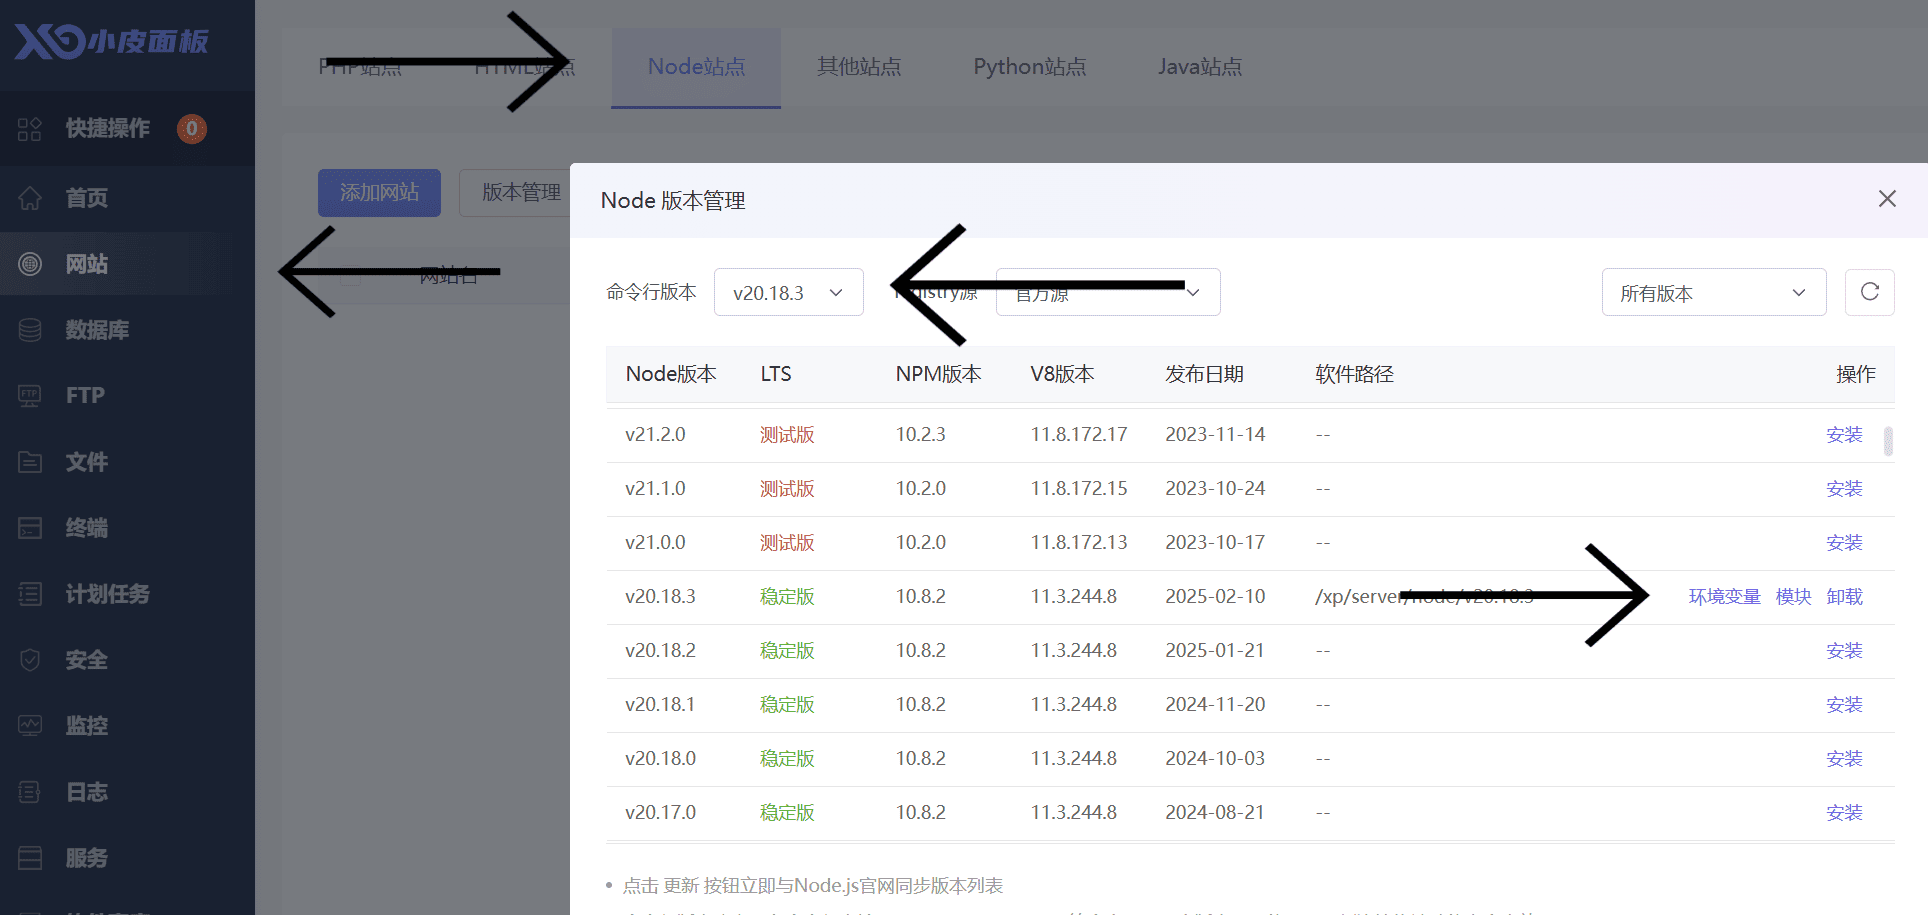Screen dimensions: 1928x915
Task: Click install (安装) for Node v21.2.0
Action: 1843,435
